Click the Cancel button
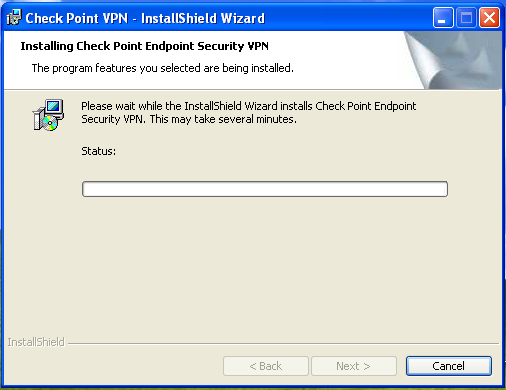Image resolution: width=506 pixels, height=390 pixels. 449,366
